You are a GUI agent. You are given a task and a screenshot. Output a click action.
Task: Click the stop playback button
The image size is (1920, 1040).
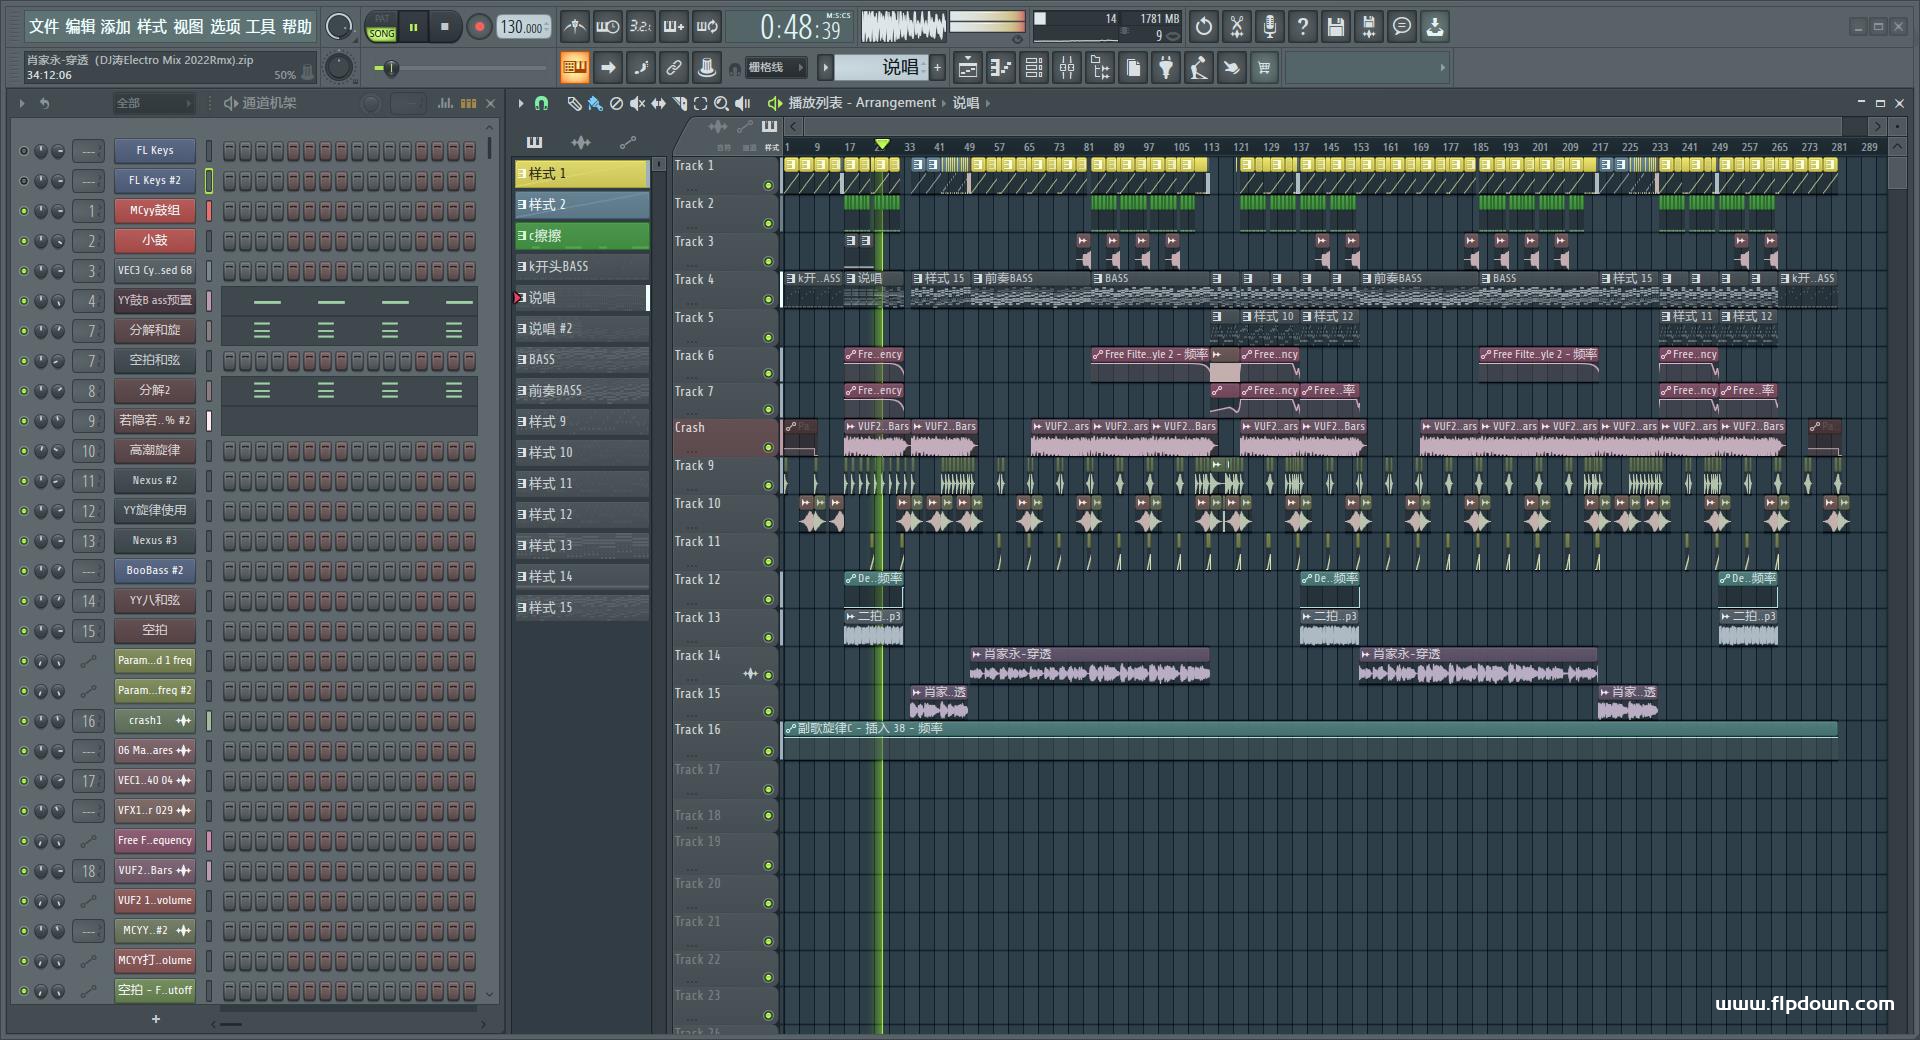pyautogui.click(x=445, y=27)
